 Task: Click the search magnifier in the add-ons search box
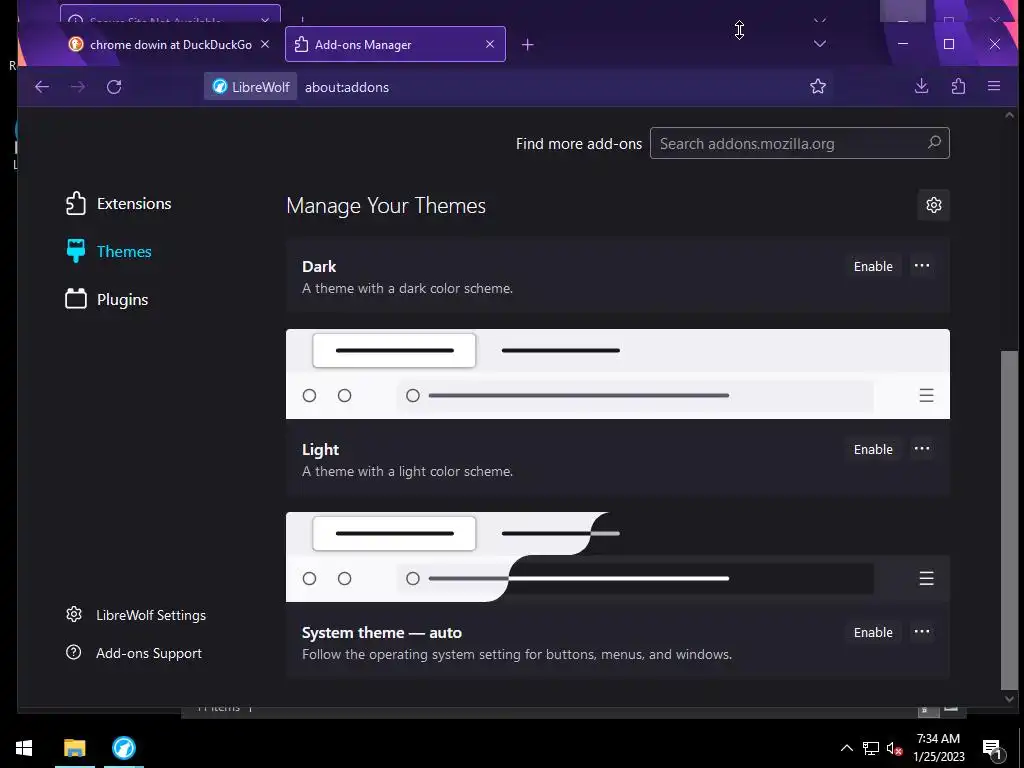click(x=935, y=142)
